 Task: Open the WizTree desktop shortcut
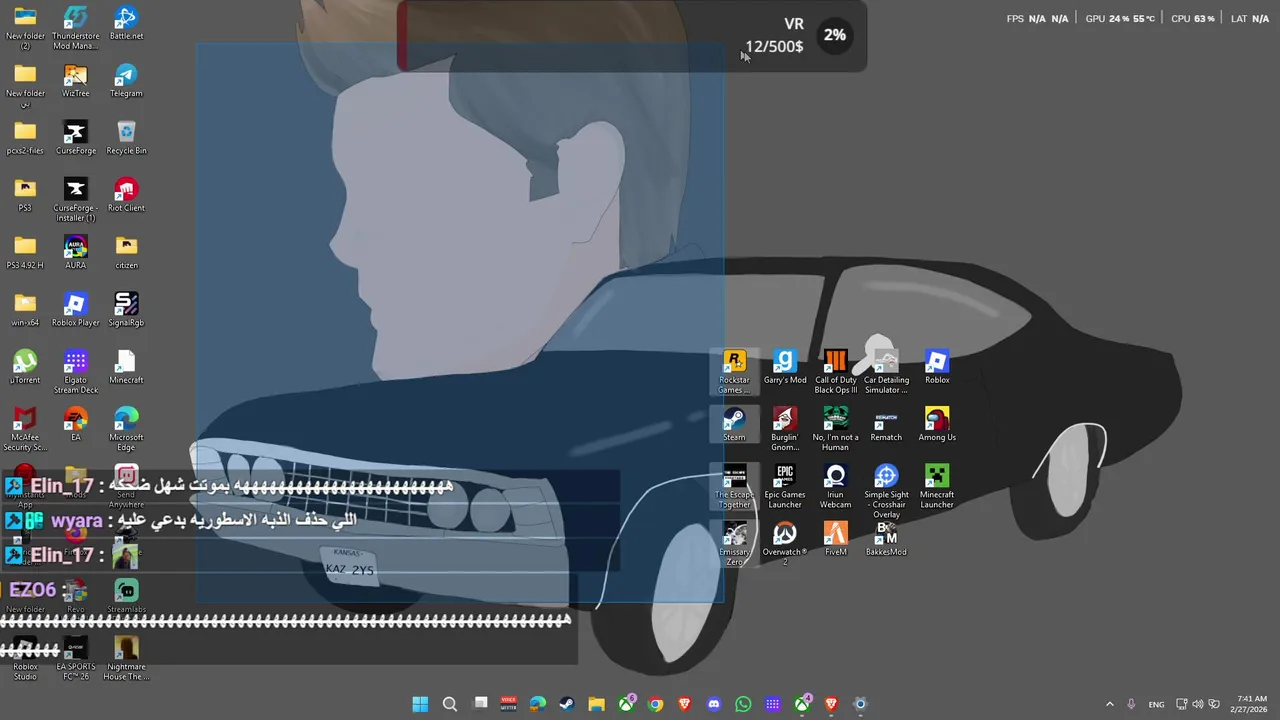pos(75,81)
